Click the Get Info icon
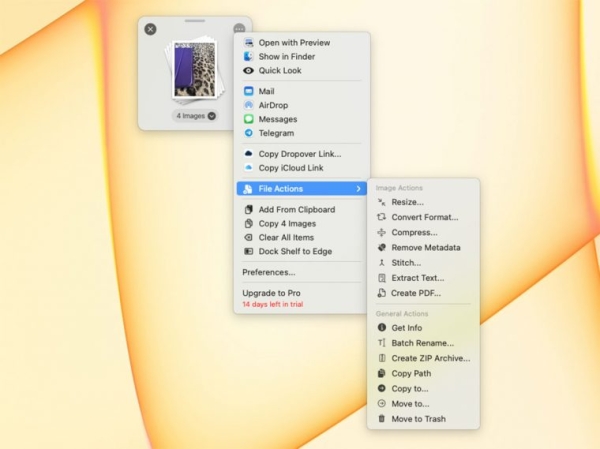Viewport: 600px width, 449px height. [382, 327]
